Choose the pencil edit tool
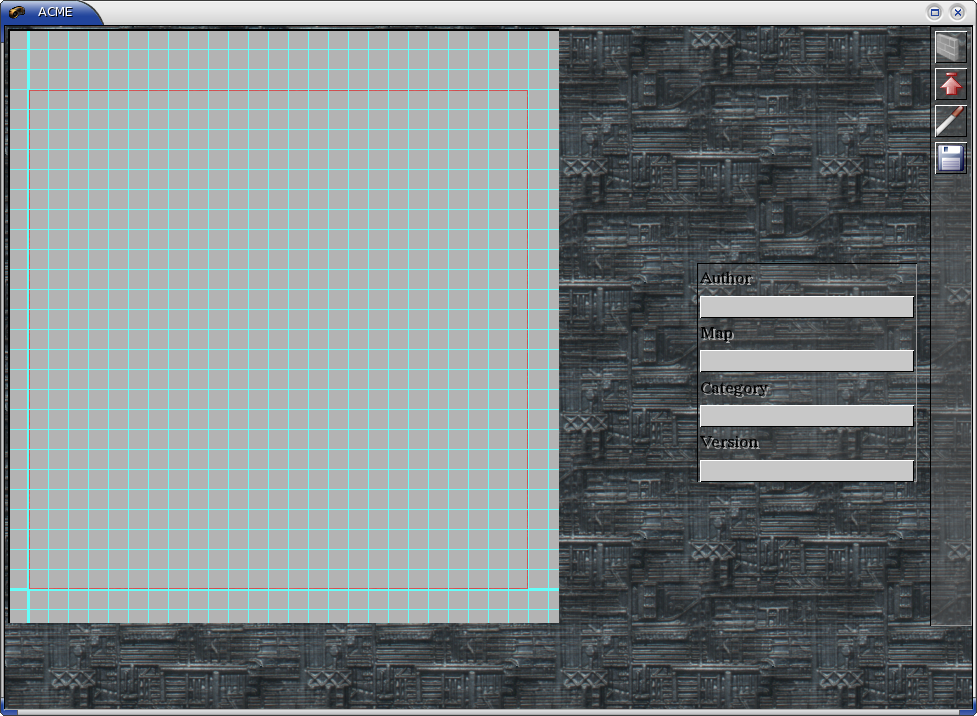The height and width of the screenshot is (716, 977). click(x=950, y=121)
